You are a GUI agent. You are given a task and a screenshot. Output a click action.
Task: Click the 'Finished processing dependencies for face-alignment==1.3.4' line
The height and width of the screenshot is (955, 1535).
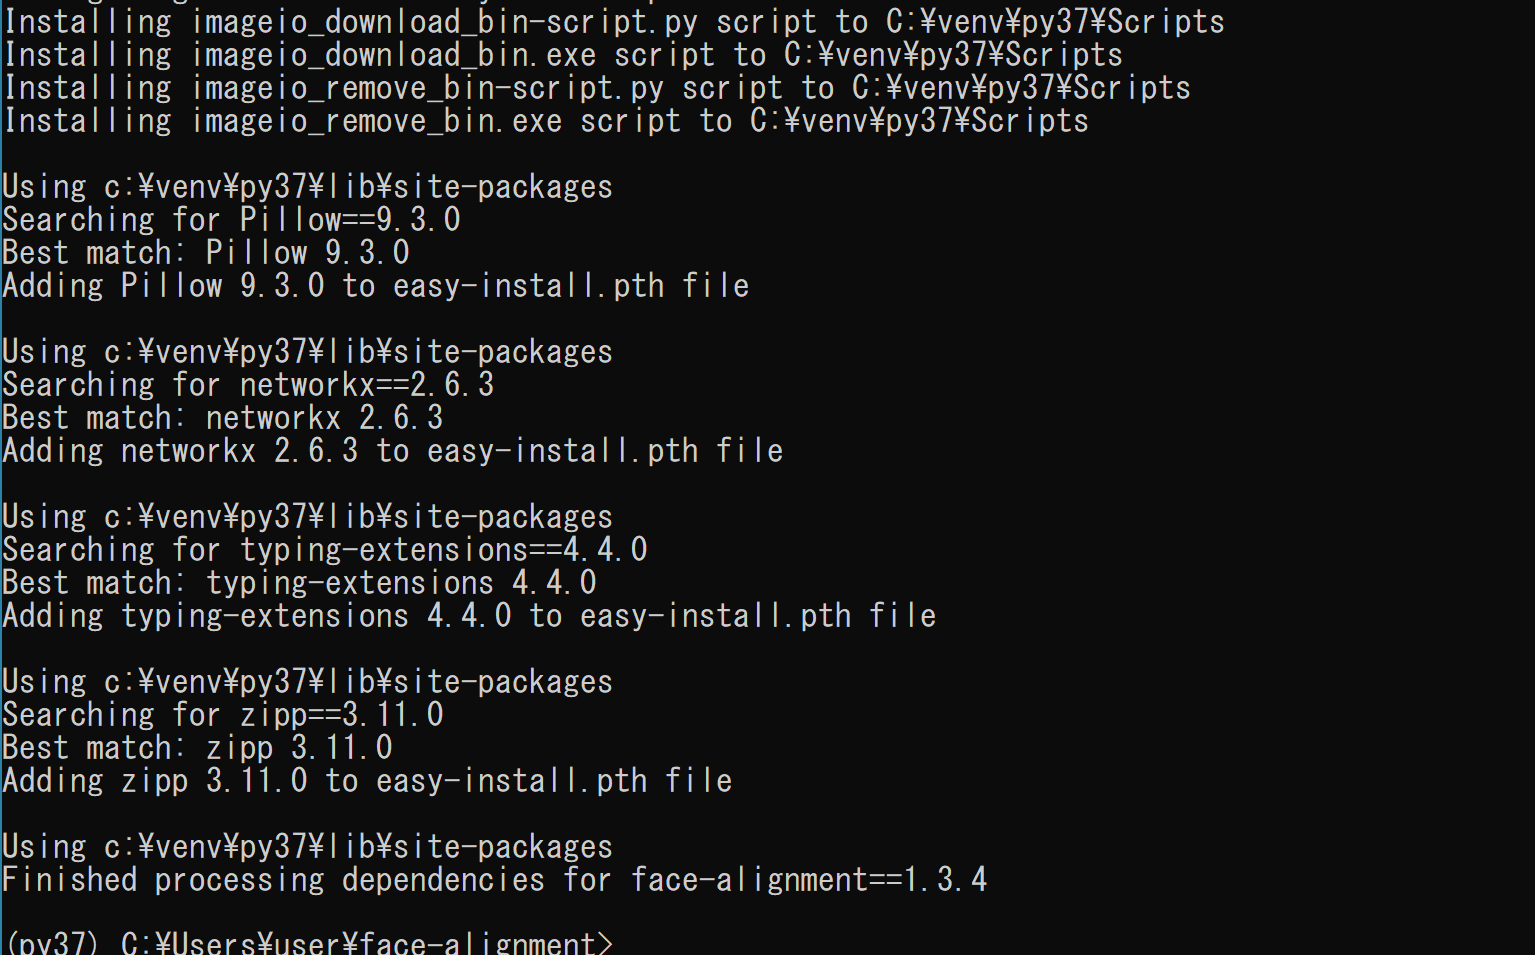(495, 879)
